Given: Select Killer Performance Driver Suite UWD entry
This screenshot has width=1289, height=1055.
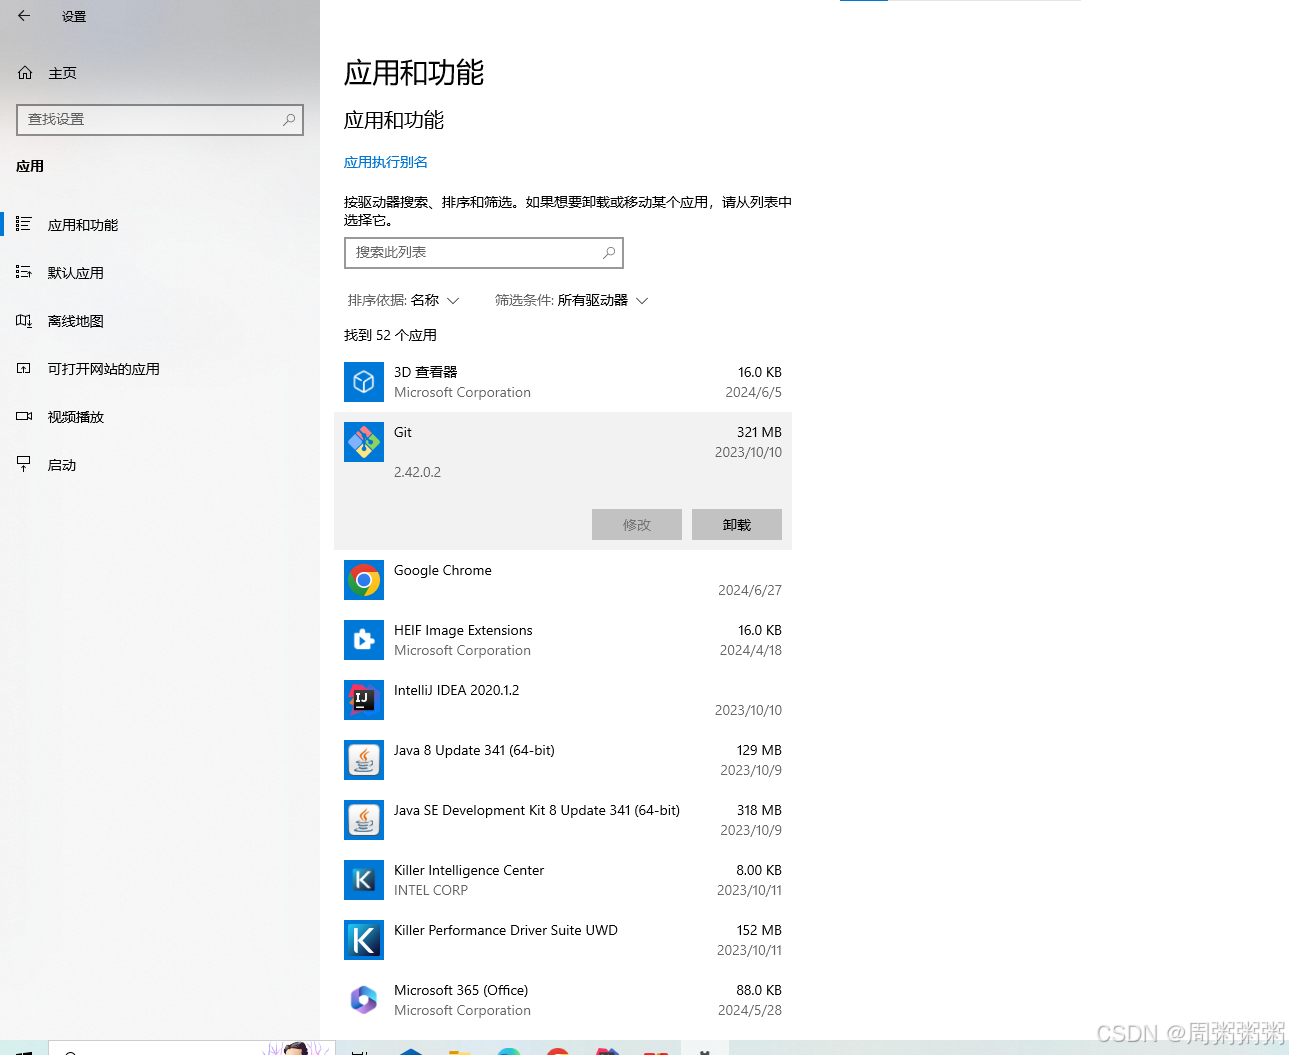Looking at the screenshot, I should (x=563, y=940).
